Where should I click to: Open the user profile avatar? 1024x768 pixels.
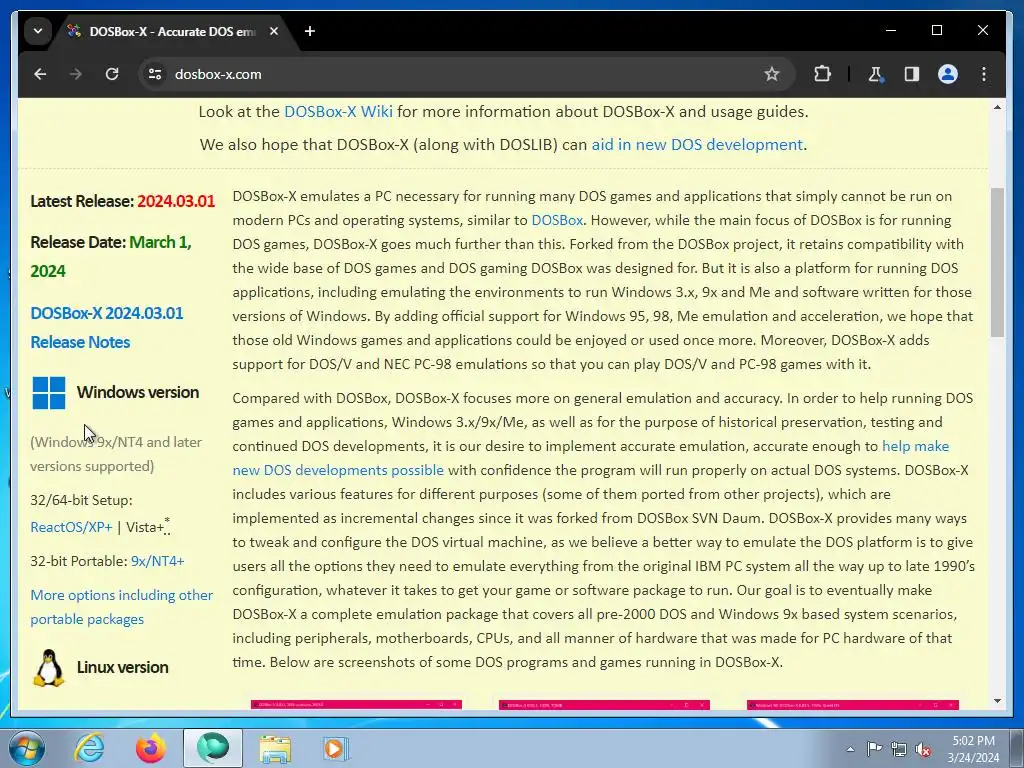pos(948,74)
